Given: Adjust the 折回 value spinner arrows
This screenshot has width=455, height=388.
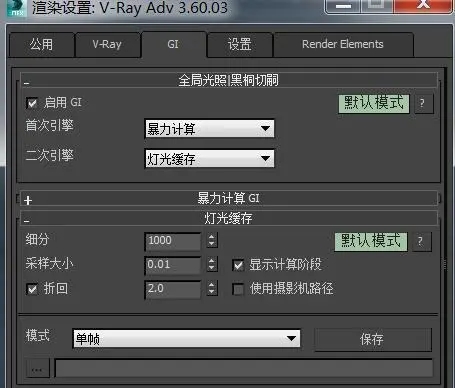Looking at the screenshot, I should (211, 288).
